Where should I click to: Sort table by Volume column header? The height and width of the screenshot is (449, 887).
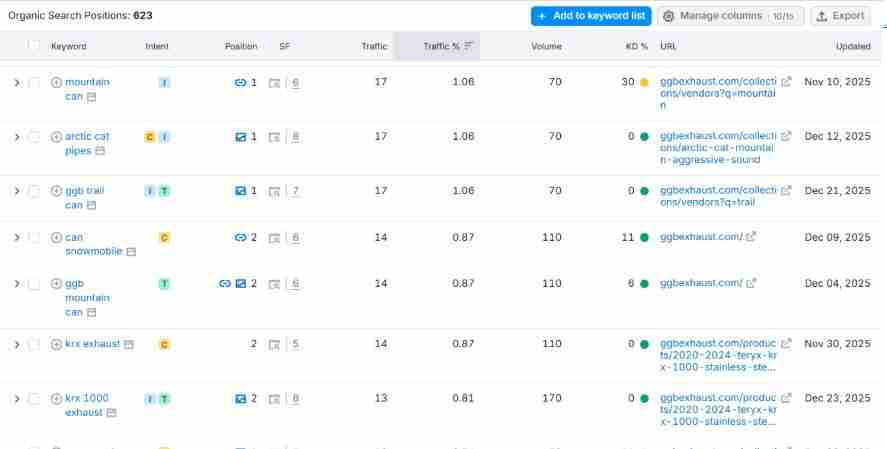click(x=546, y=46)
